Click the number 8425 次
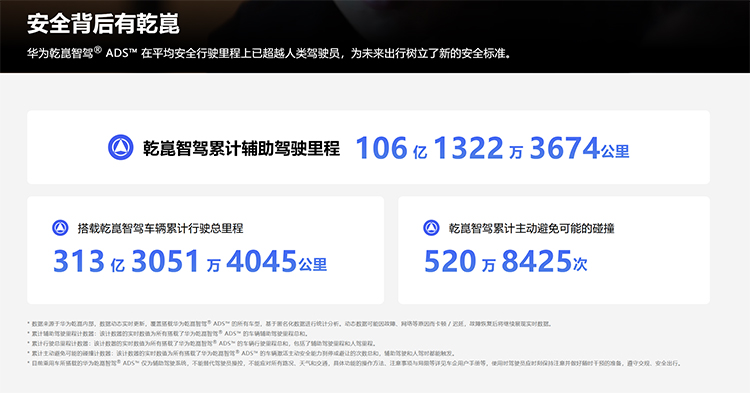This screenshot has height=393, width=750. 544,261
